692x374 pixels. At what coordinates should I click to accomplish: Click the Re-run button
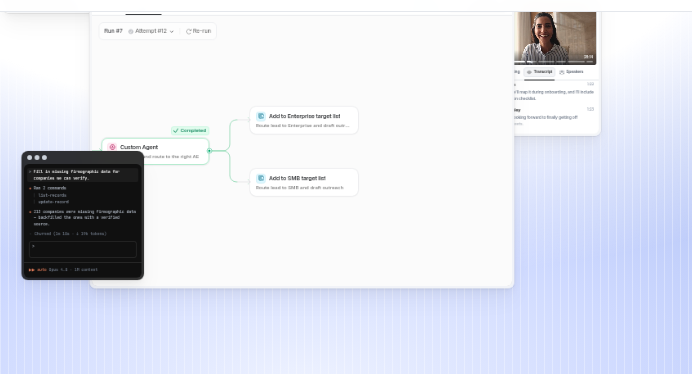click(x=199, y=31)
